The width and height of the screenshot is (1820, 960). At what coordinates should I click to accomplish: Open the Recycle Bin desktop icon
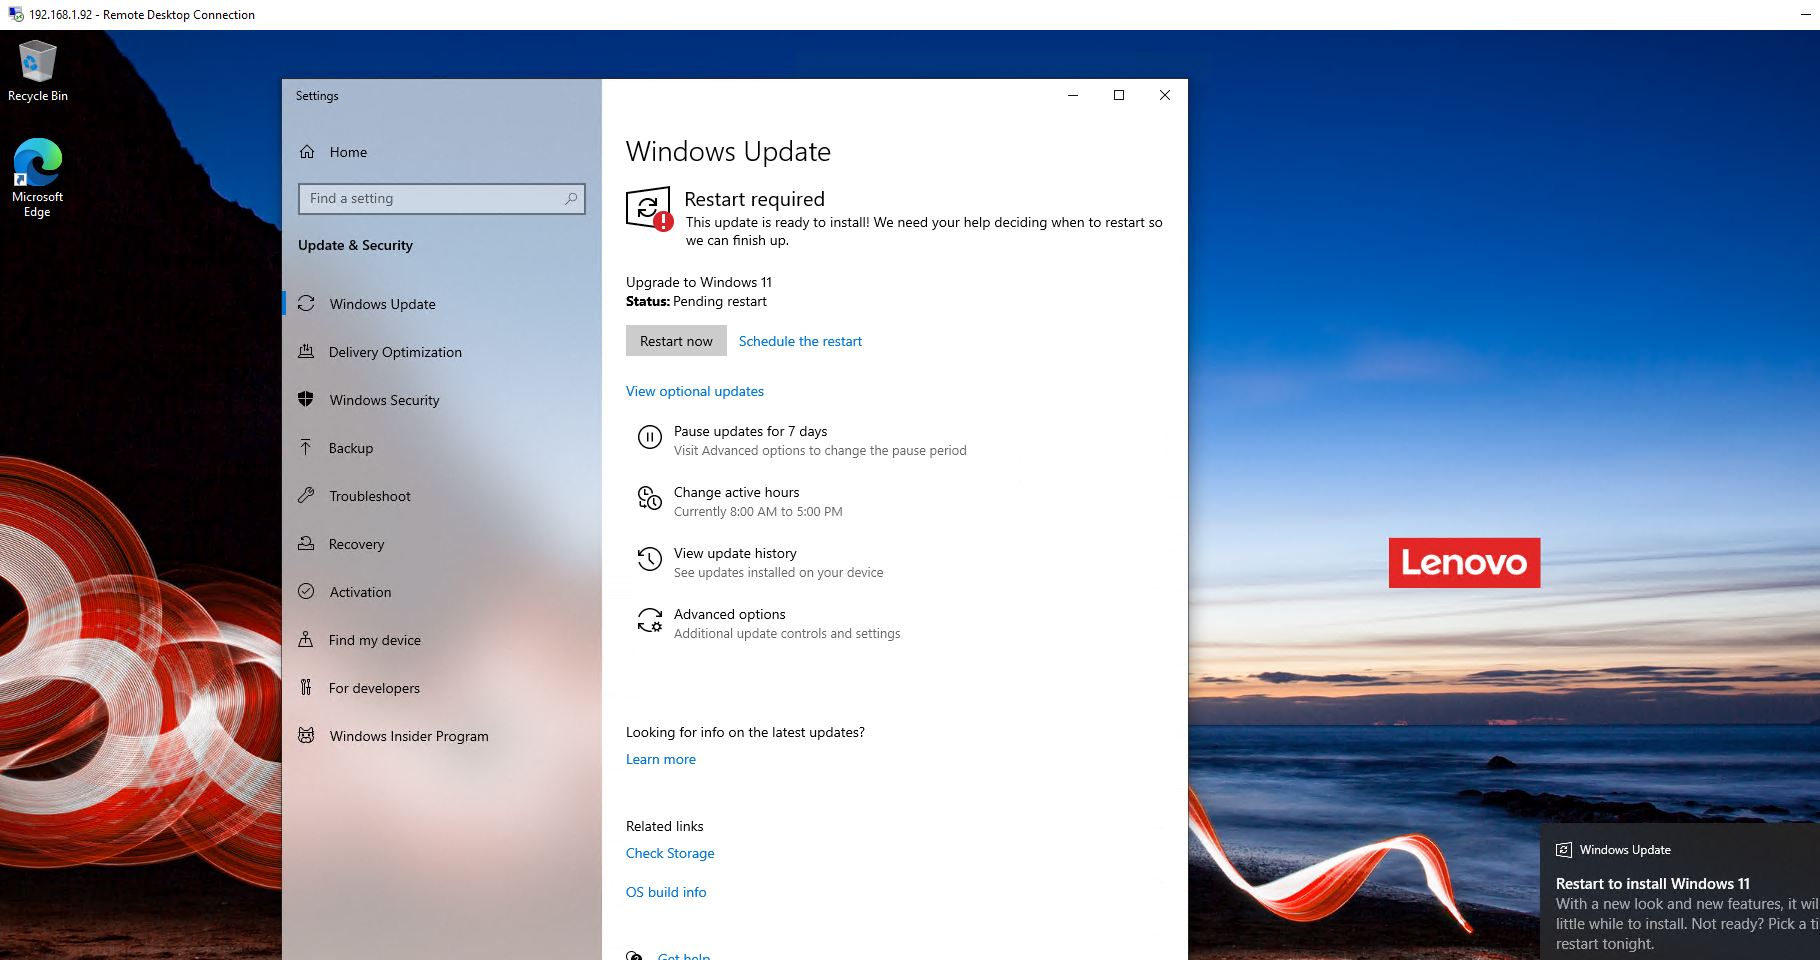[37, 64]
